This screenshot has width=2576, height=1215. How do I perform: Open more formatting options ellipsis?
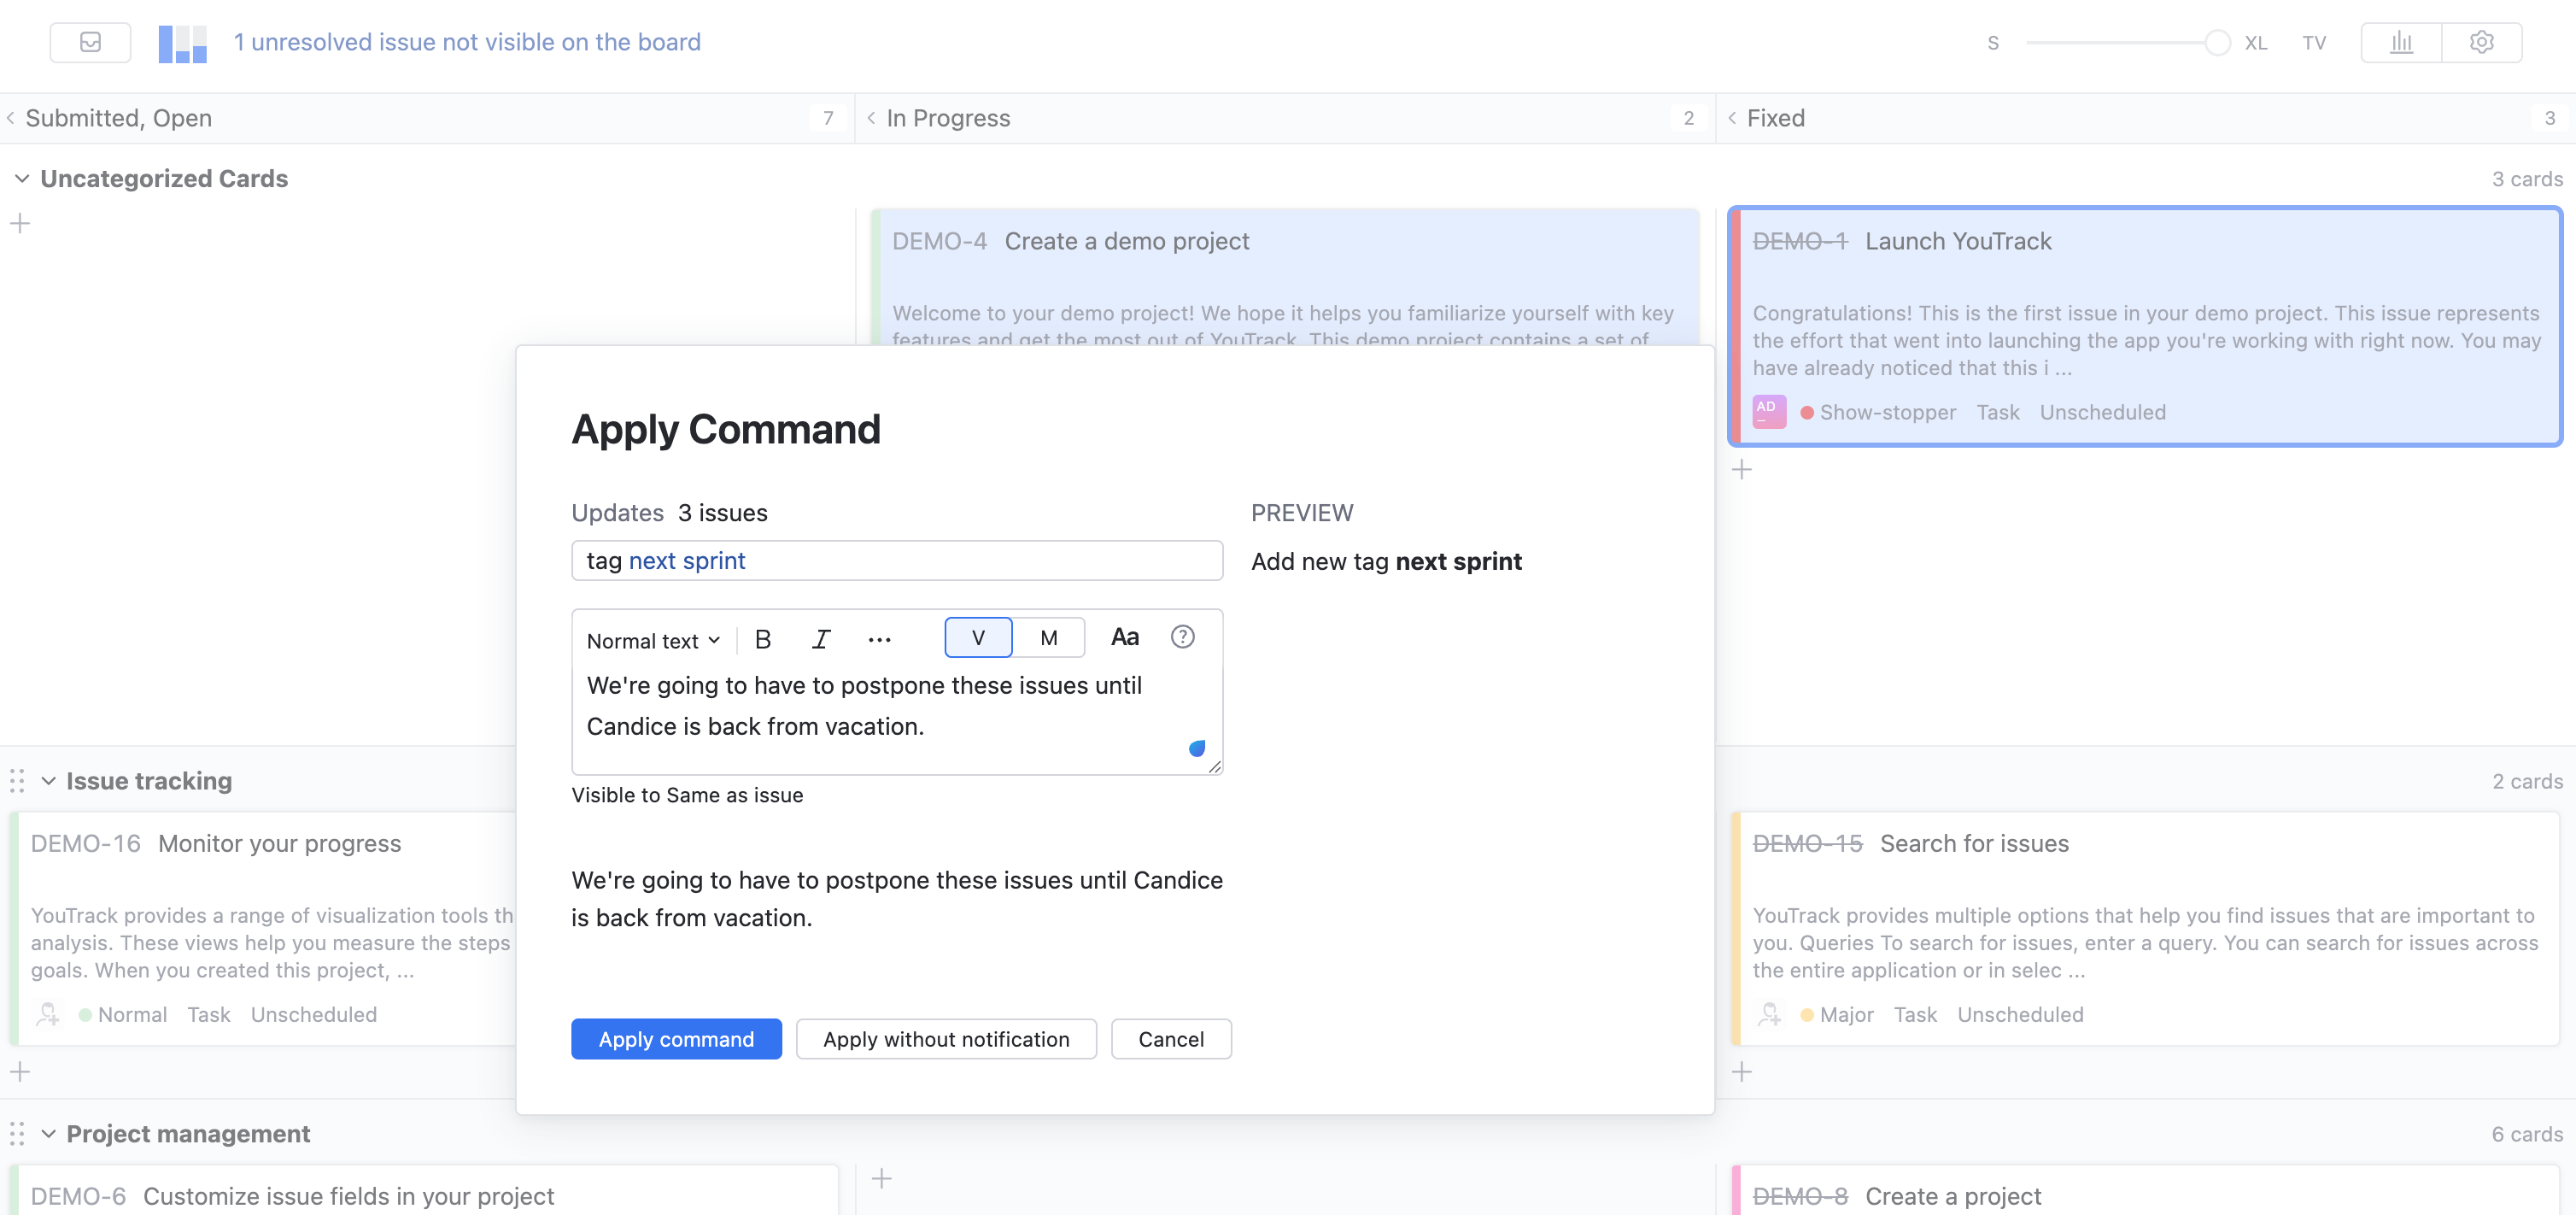coord(879,639)
